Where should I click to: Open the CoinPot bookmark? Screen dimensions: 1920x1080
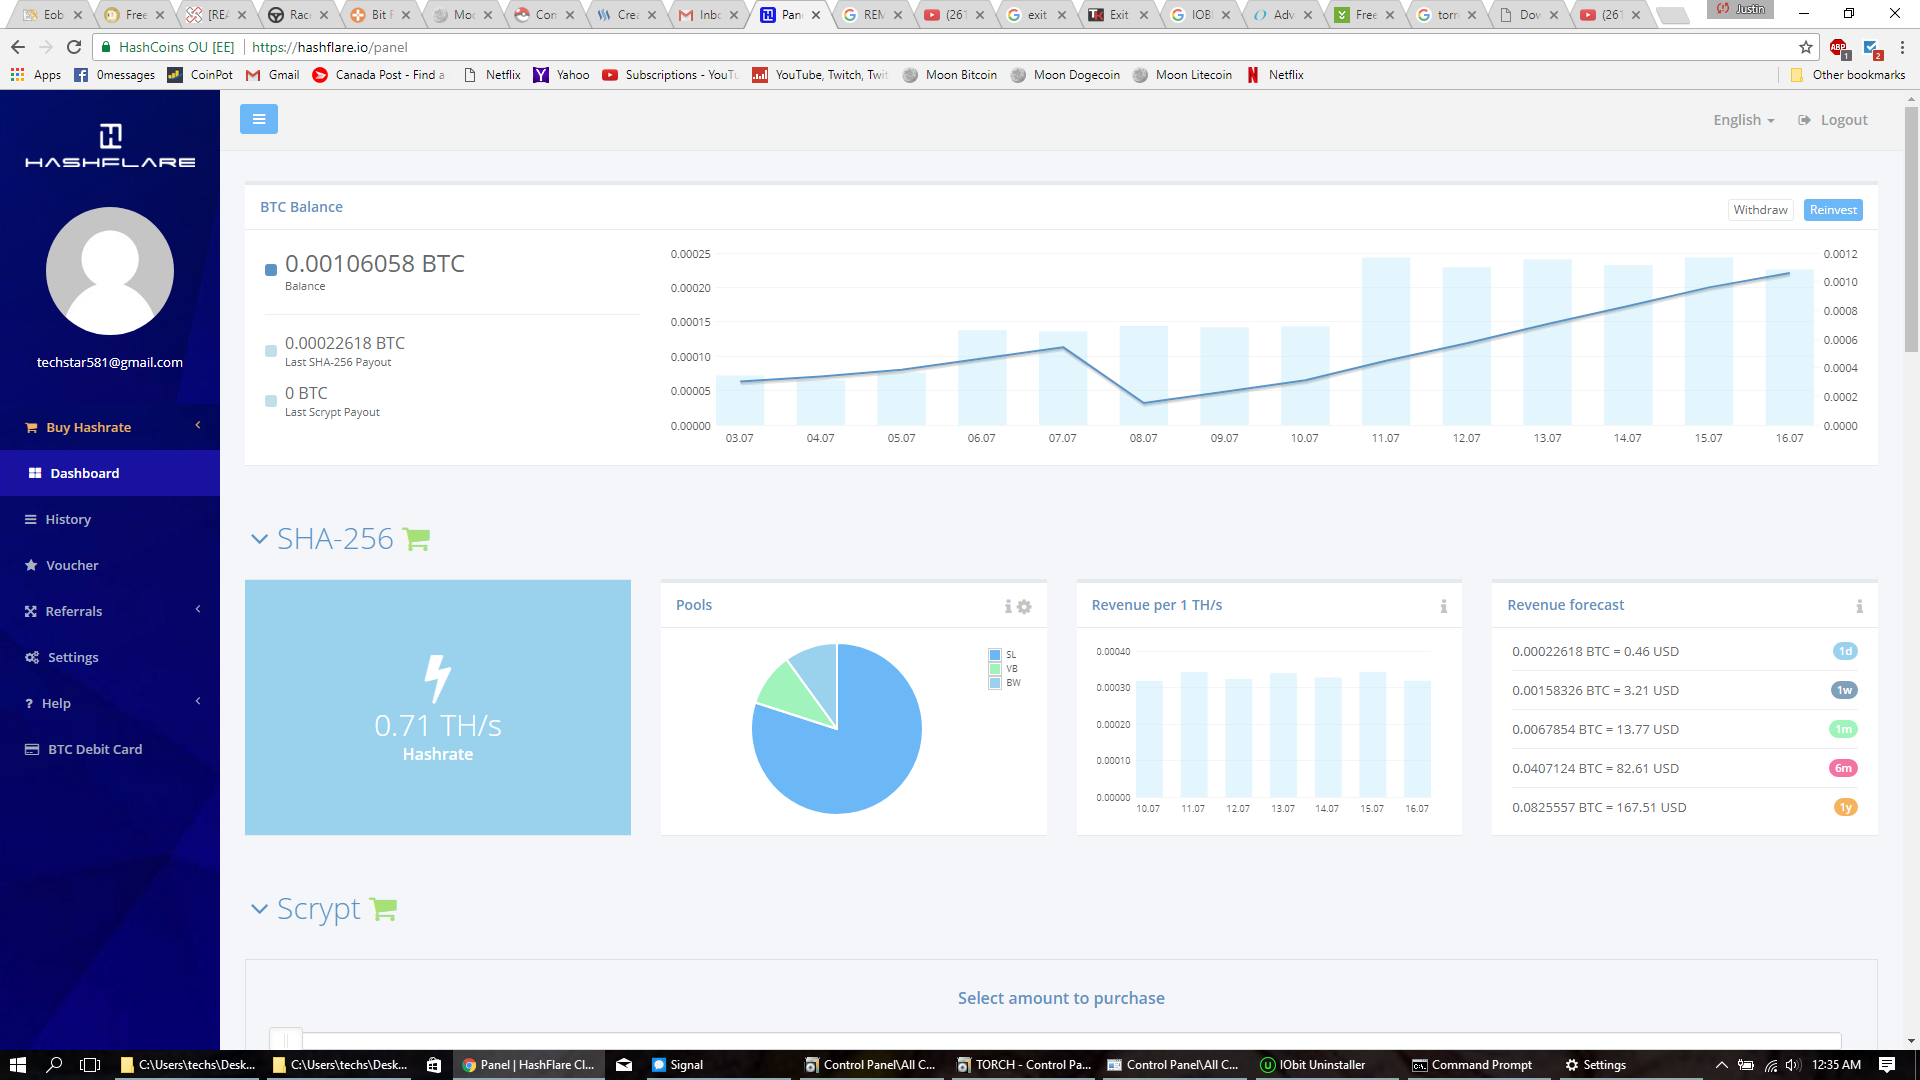tap(200, 75)
